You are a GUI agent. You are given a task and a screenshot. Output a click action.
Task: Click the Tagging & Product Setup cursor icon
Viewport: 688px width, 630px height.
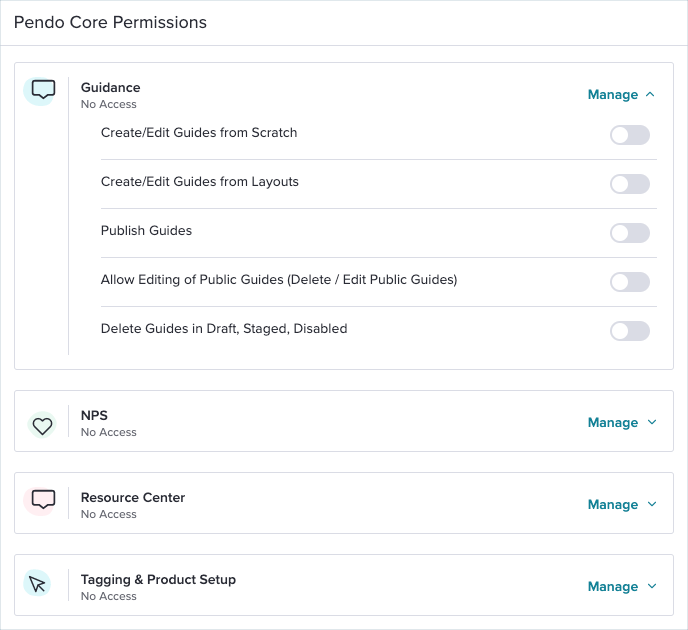point(37,584)
